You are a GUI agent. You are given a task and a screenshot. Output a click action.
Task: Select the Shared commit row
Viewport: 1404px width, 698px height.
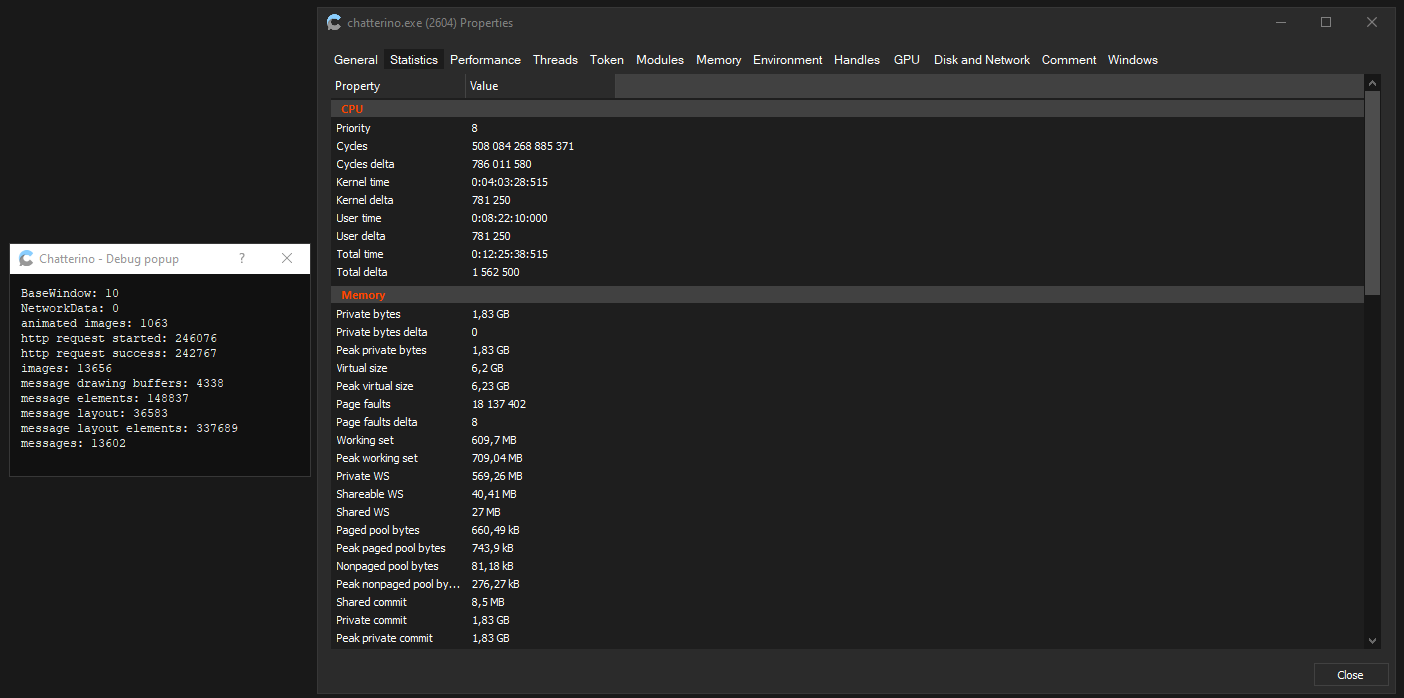pyautogui.click(x=847, y=602)
